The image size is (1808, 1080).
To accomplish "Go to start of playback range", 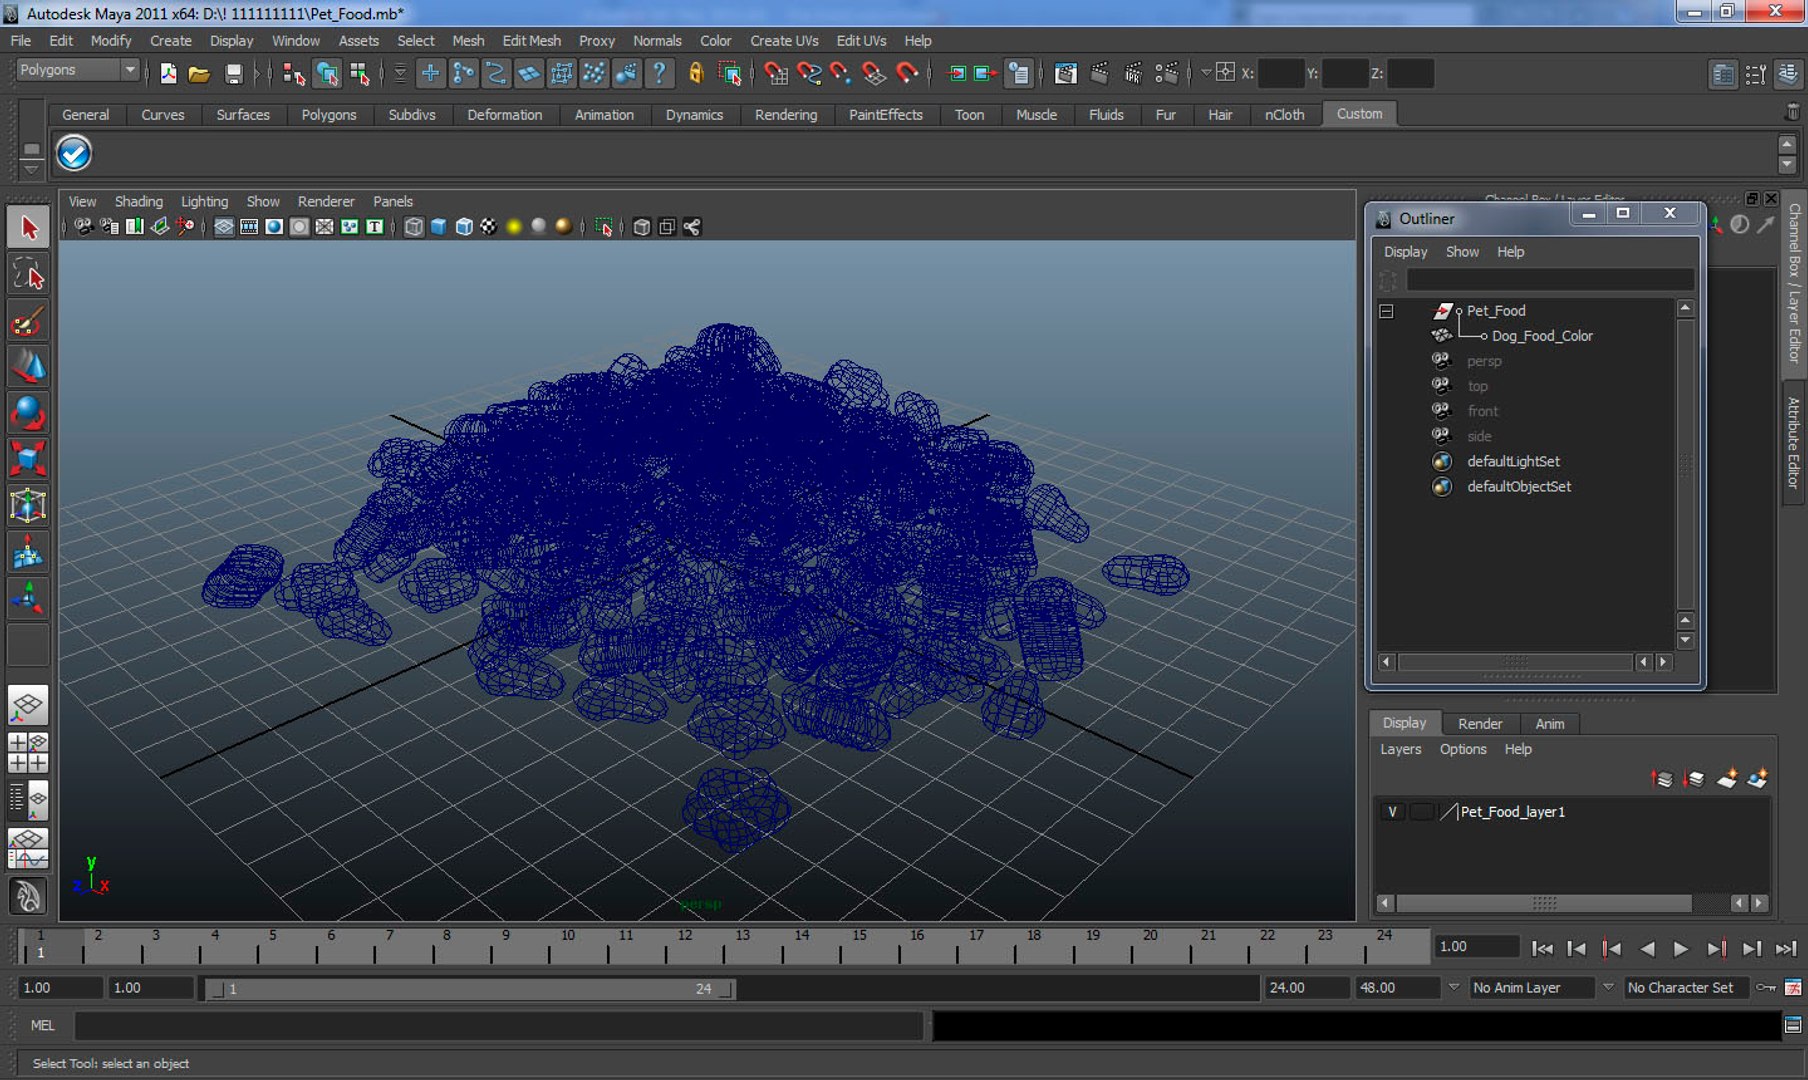I will pos(1543,948).
